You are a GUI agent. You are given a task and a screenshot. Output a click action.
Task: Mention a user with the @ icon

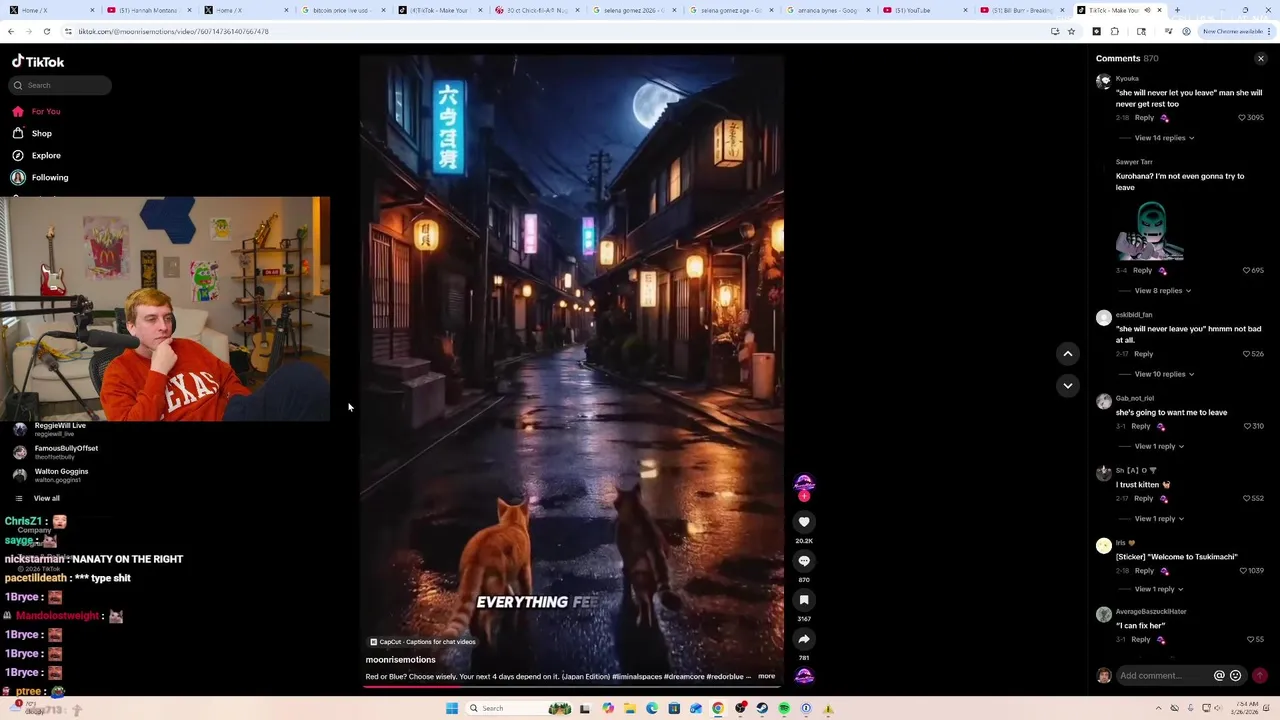[x=1219, y=676]
